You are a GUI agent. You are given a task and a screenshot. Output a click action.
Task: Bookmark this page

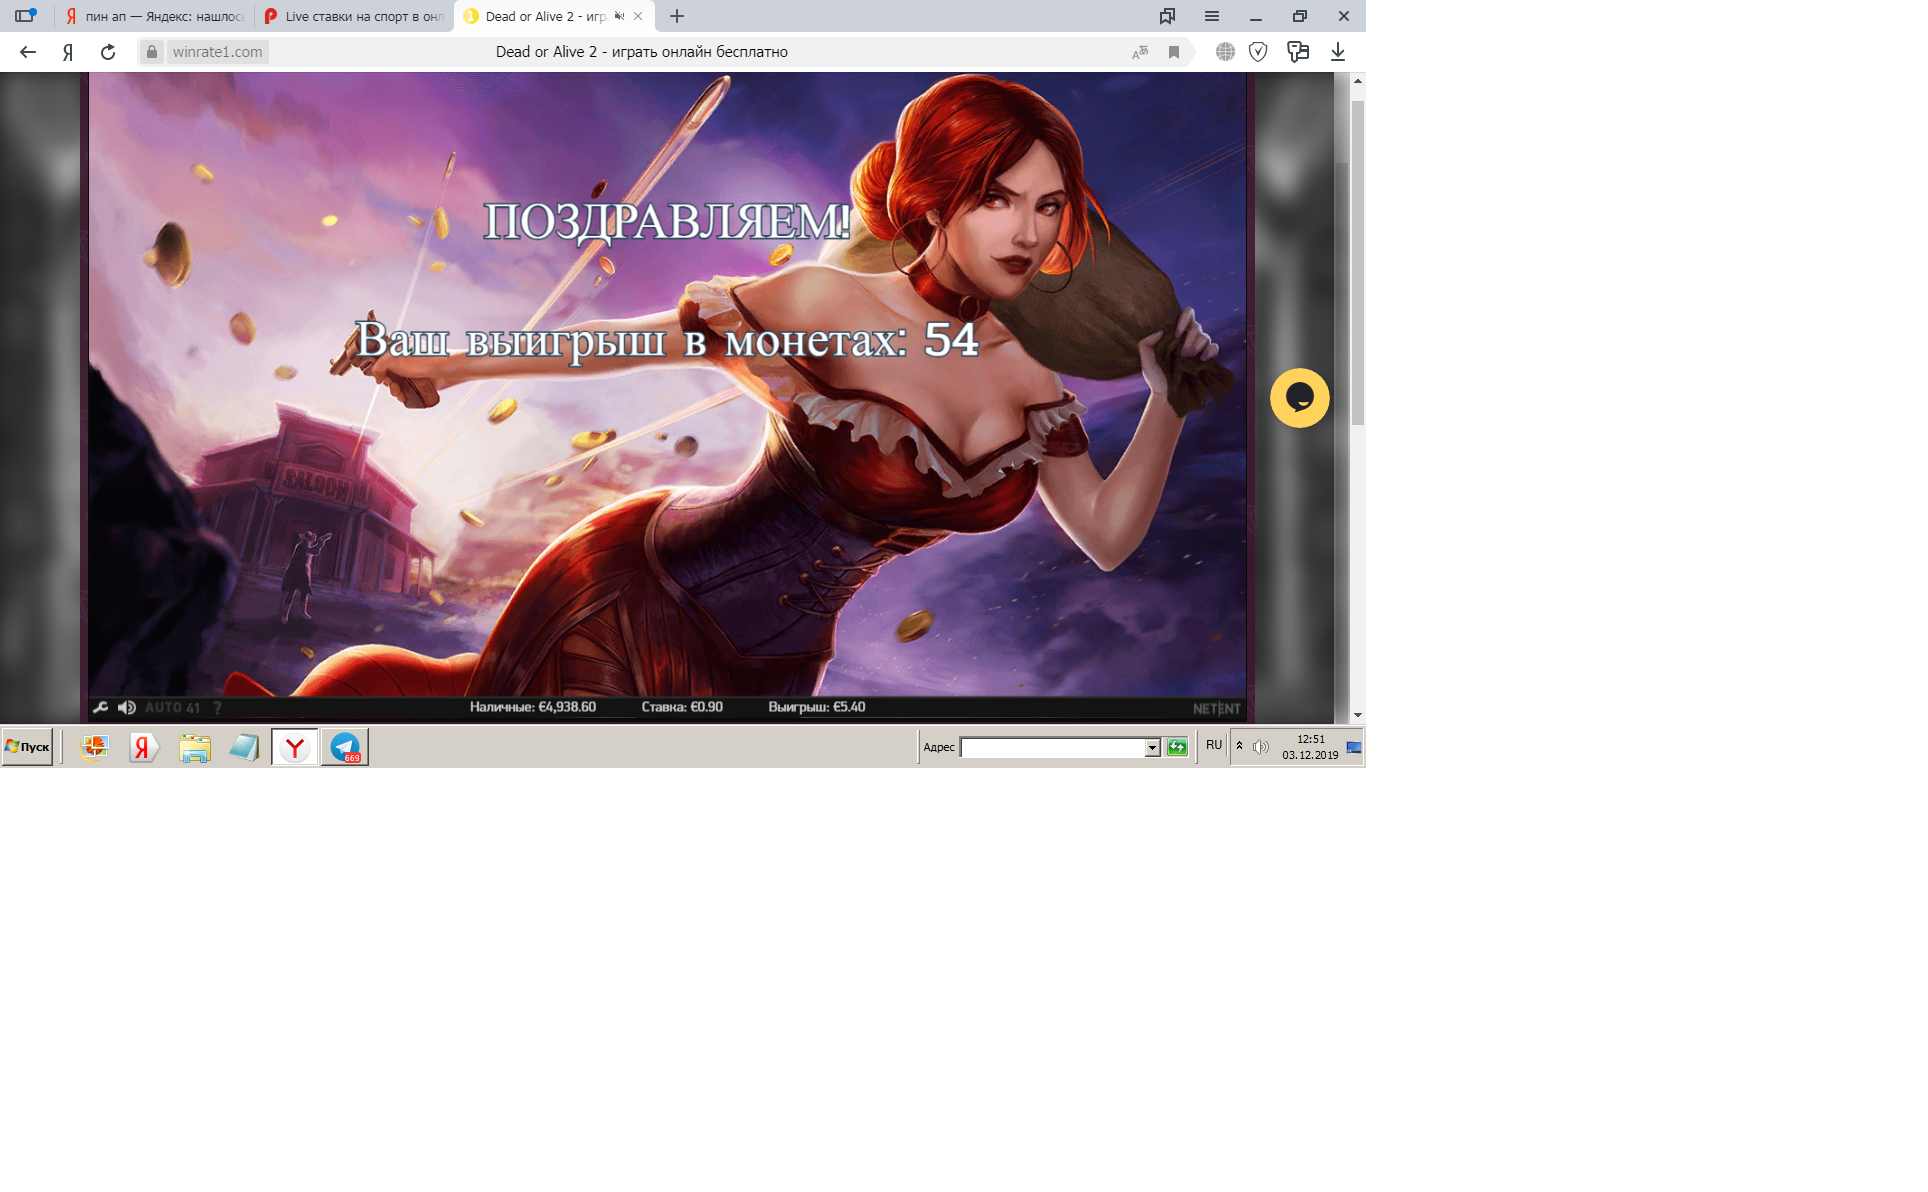tap(1174, 52)
